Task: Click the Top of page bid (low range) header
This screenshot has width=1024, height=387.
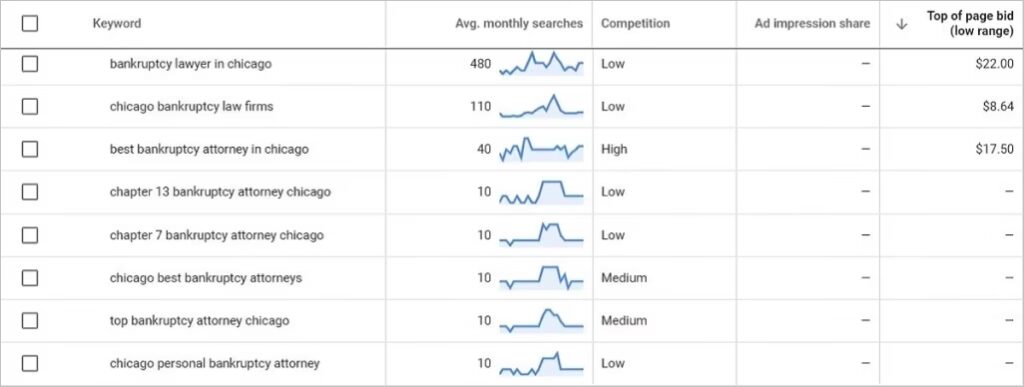Action: 970,23
